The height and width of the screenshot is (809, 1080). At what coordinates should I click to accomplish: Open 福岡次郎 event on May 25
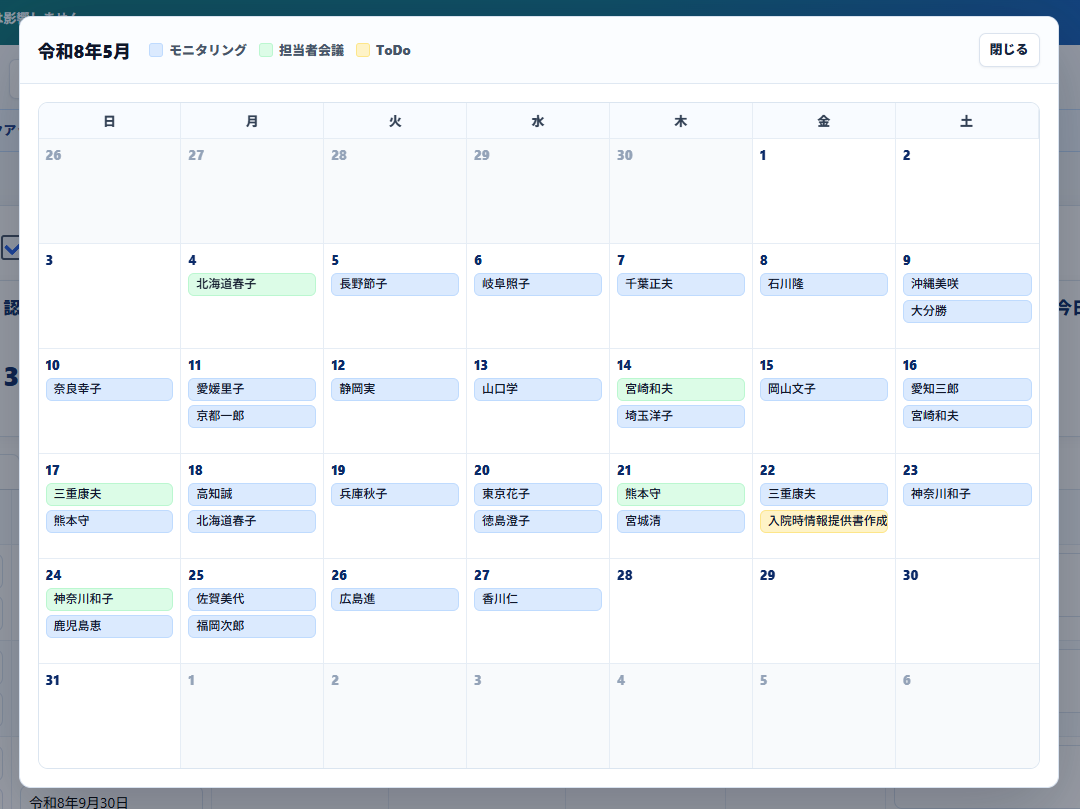click(252, 627)
